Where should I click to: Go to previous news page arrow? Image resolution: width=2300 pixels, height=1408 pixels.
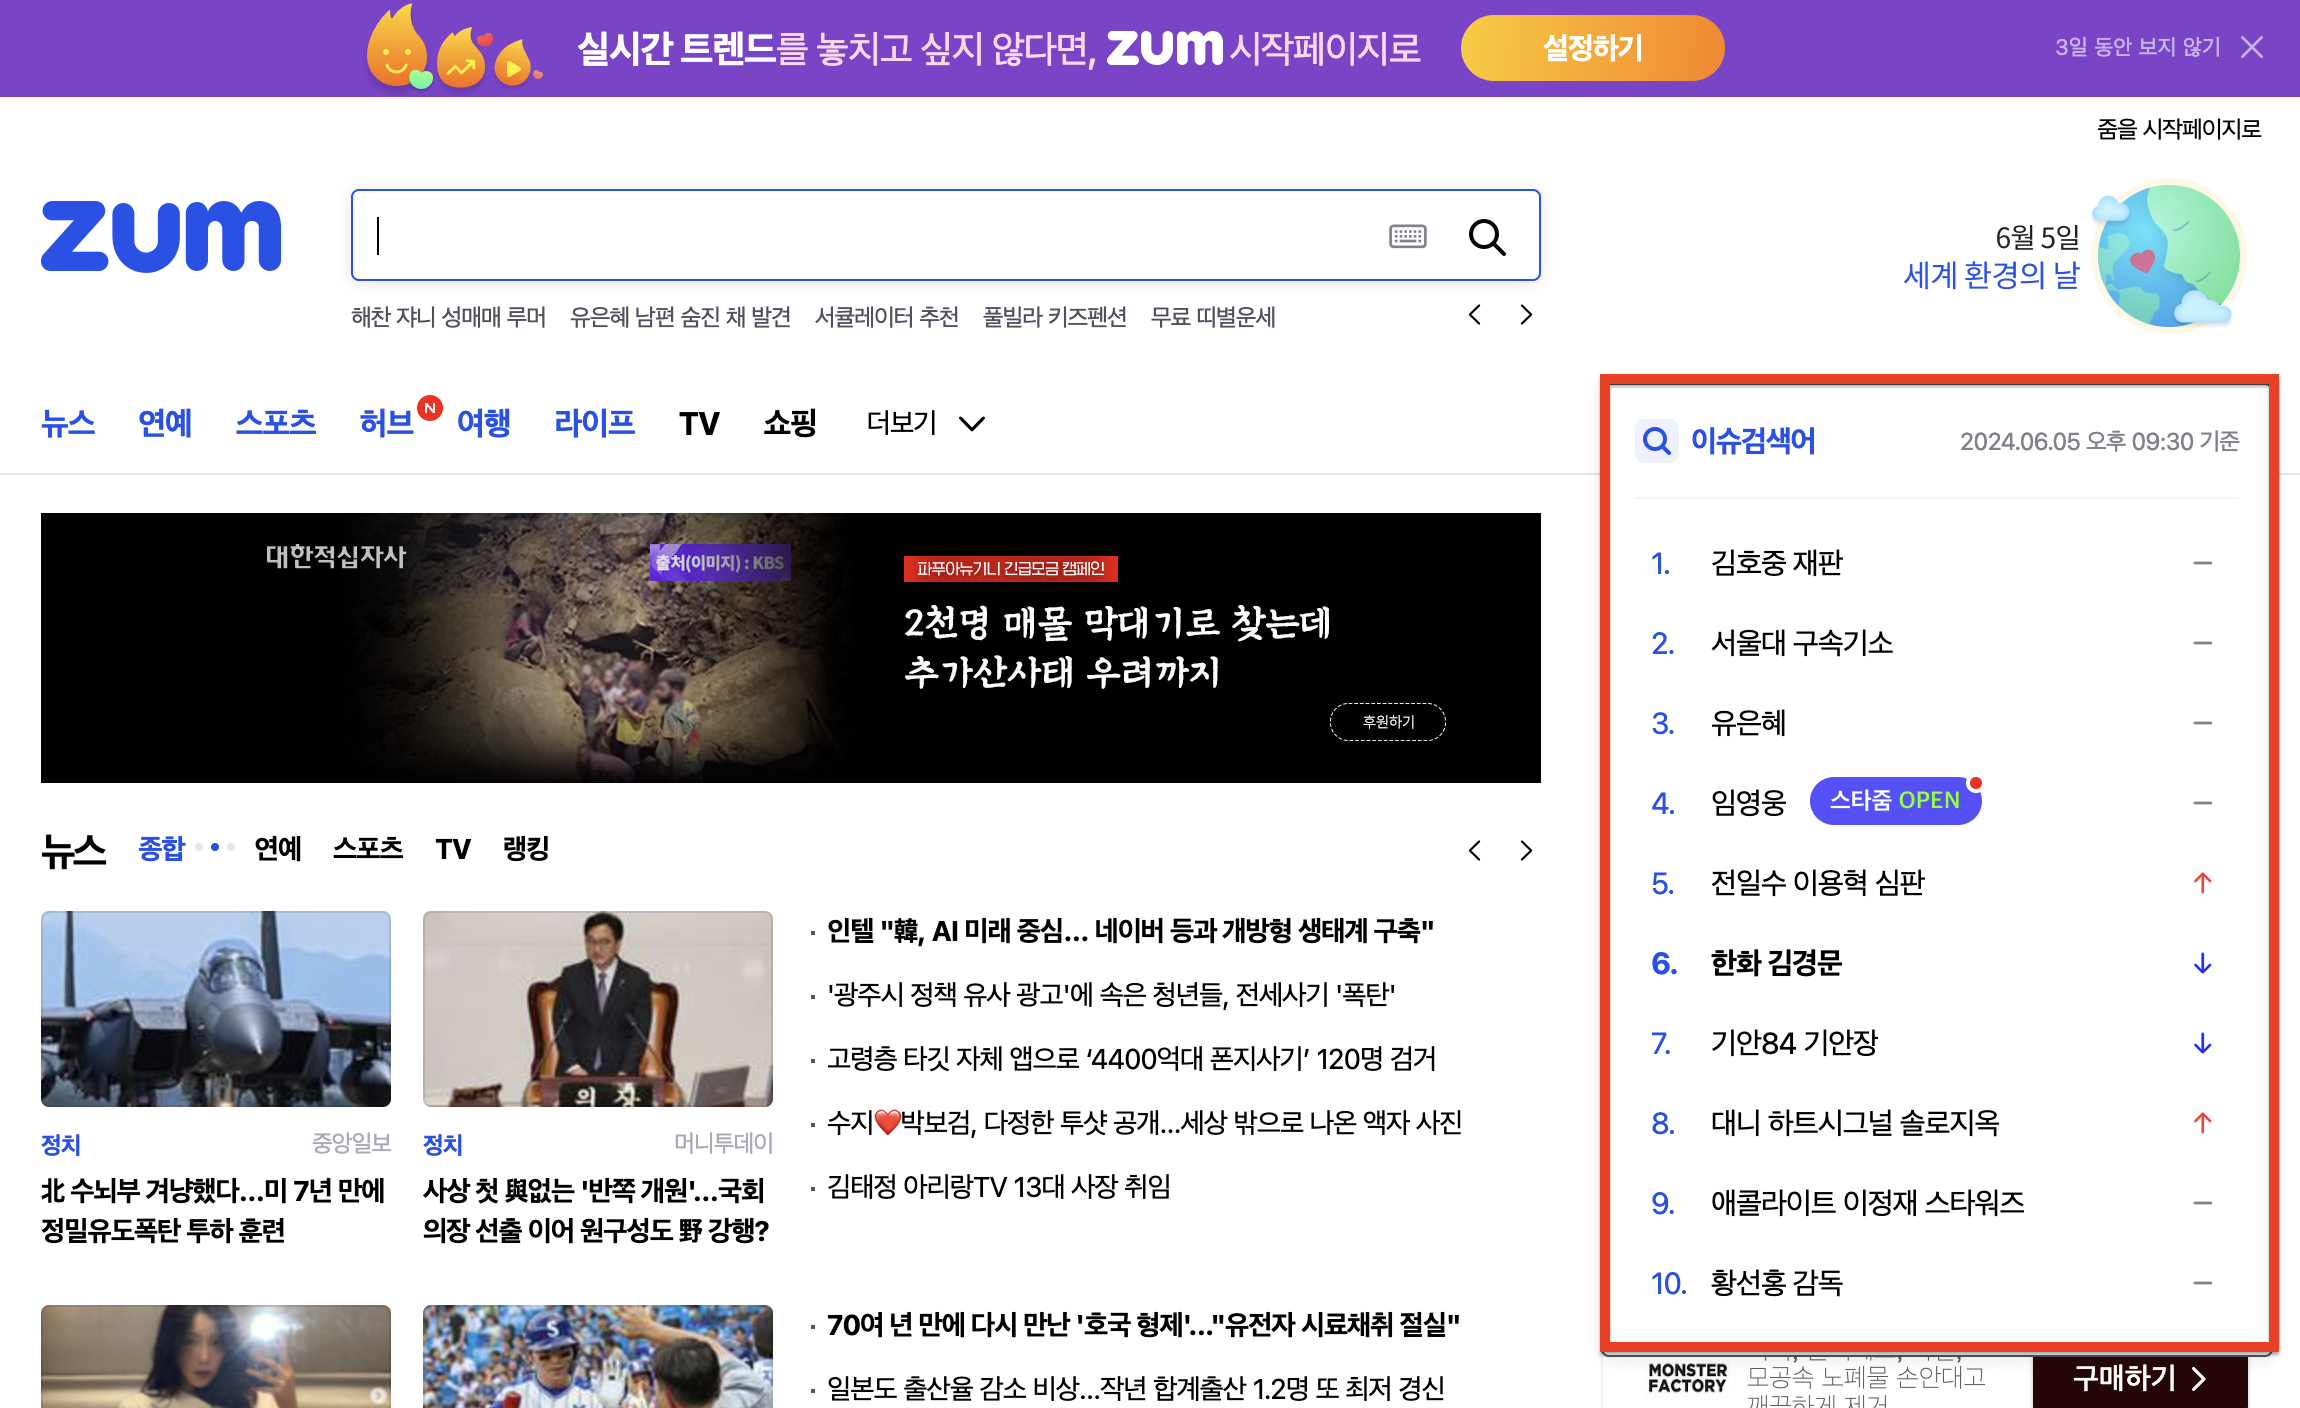click(1475, 851)
